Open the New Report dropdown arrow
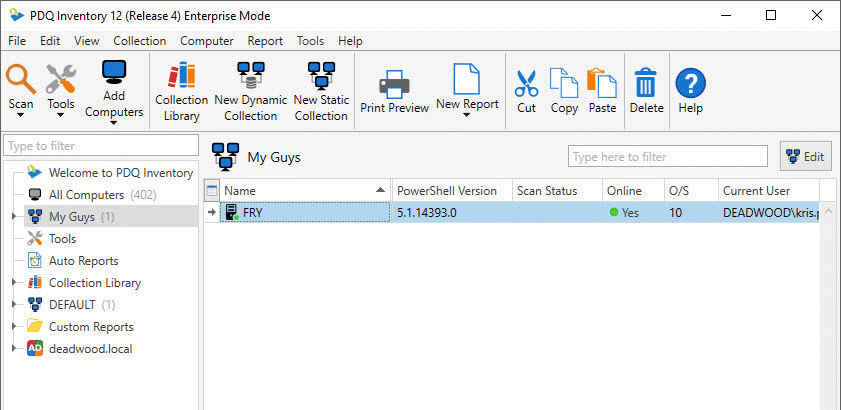Image resolution: width=841 pixels, height=410 pixels. click(467, 115)
